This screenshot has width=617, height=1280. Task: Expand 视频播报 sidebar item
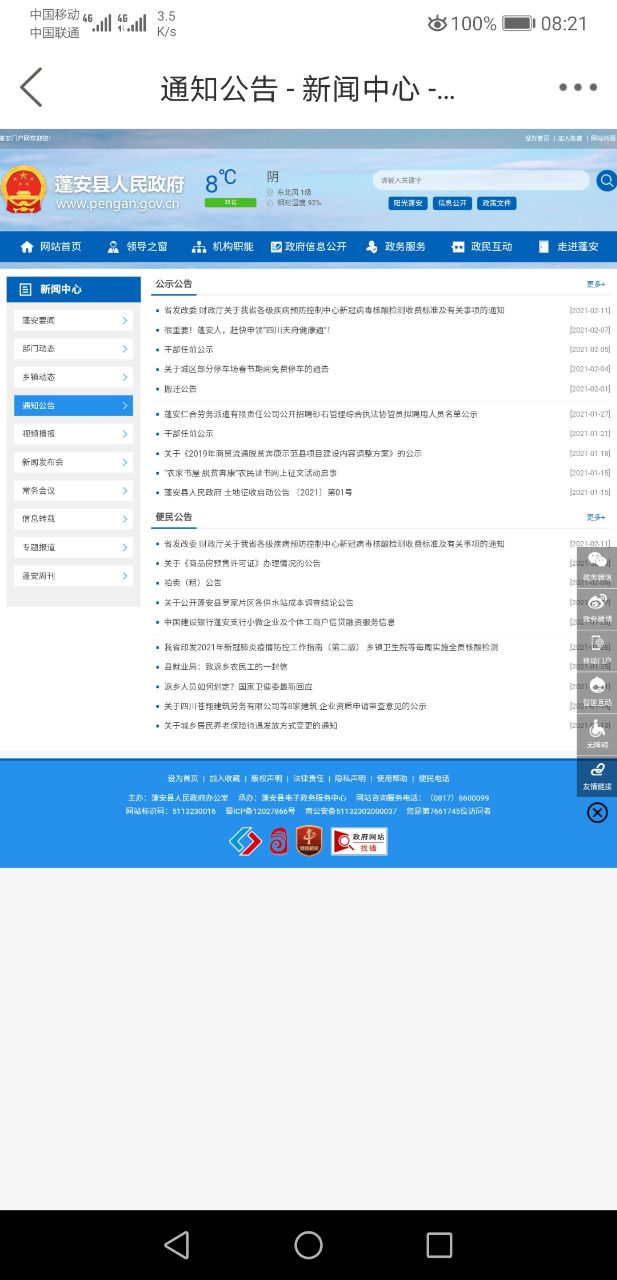pyautogui.click(x=73, y=434)
